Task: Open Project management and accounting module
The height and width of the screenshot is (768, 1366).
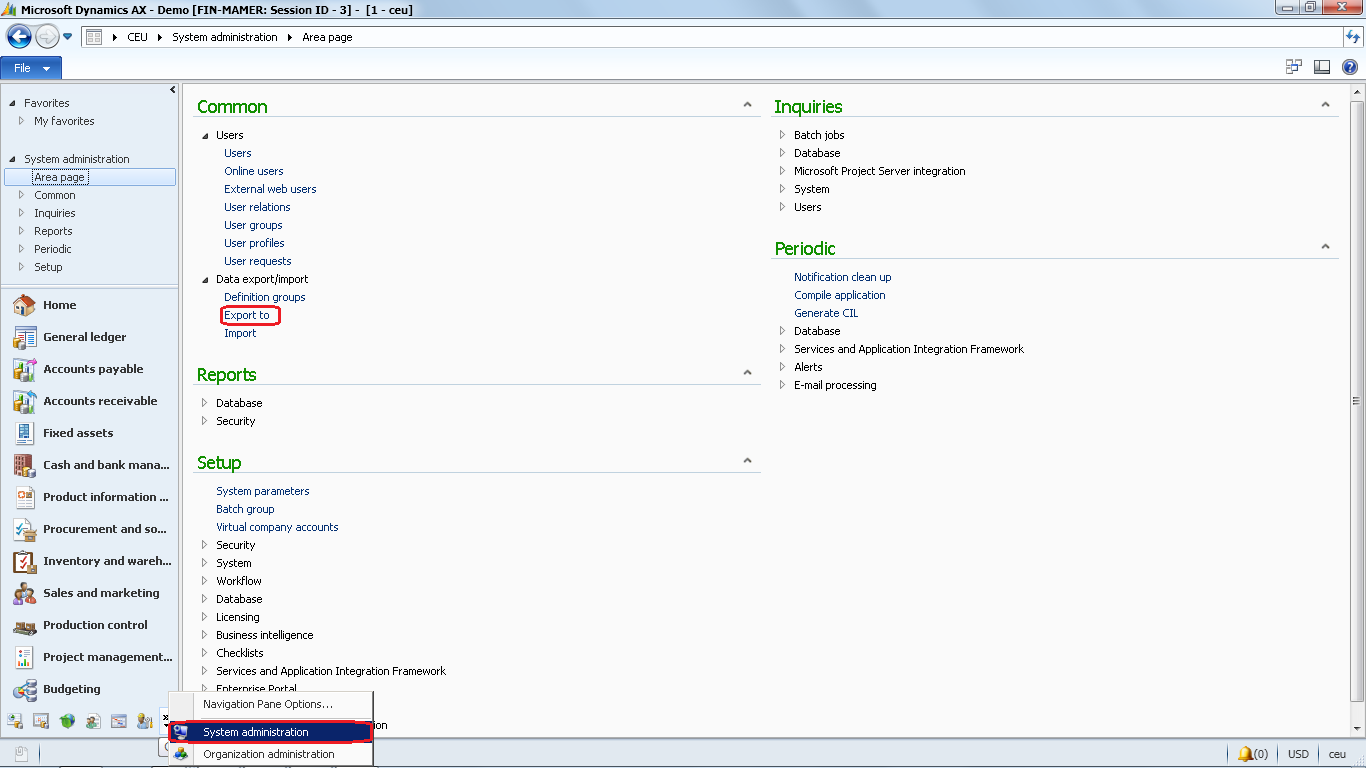Action: coord(90,657)
